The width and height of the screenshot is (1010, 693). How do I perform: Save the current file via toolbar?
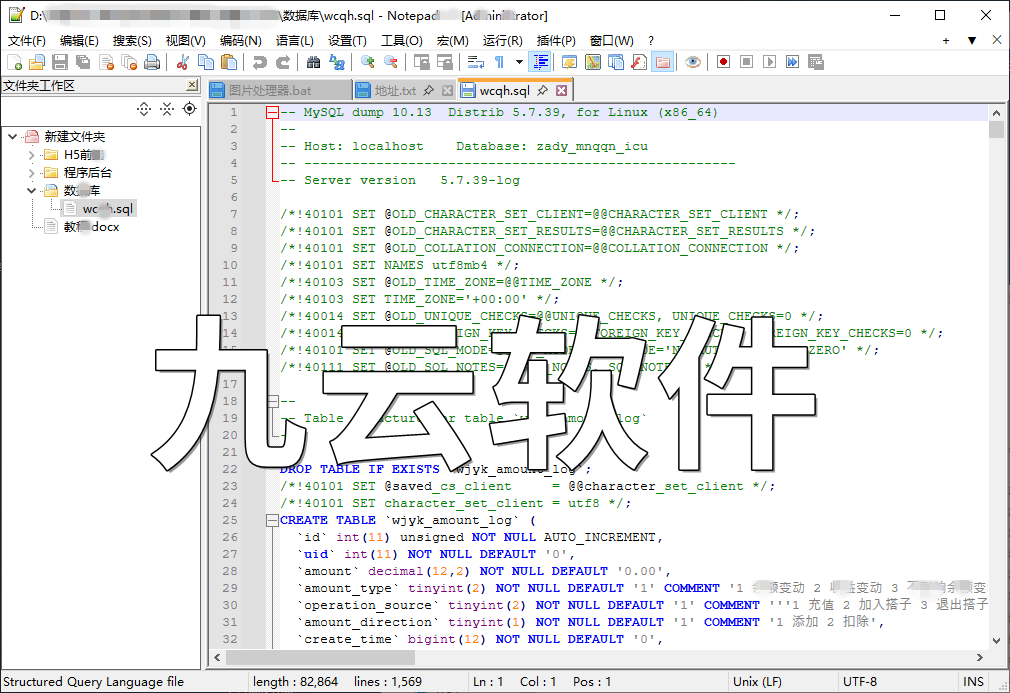pos(60,62)
